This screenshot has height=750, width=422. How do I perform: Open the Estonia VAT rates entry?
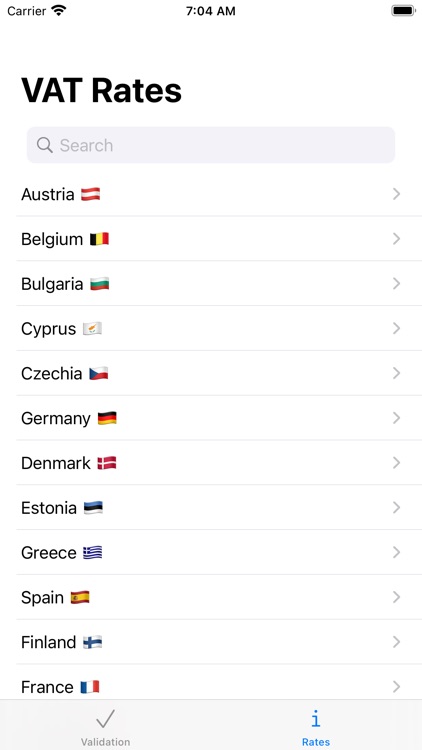(x=219, y=507)
